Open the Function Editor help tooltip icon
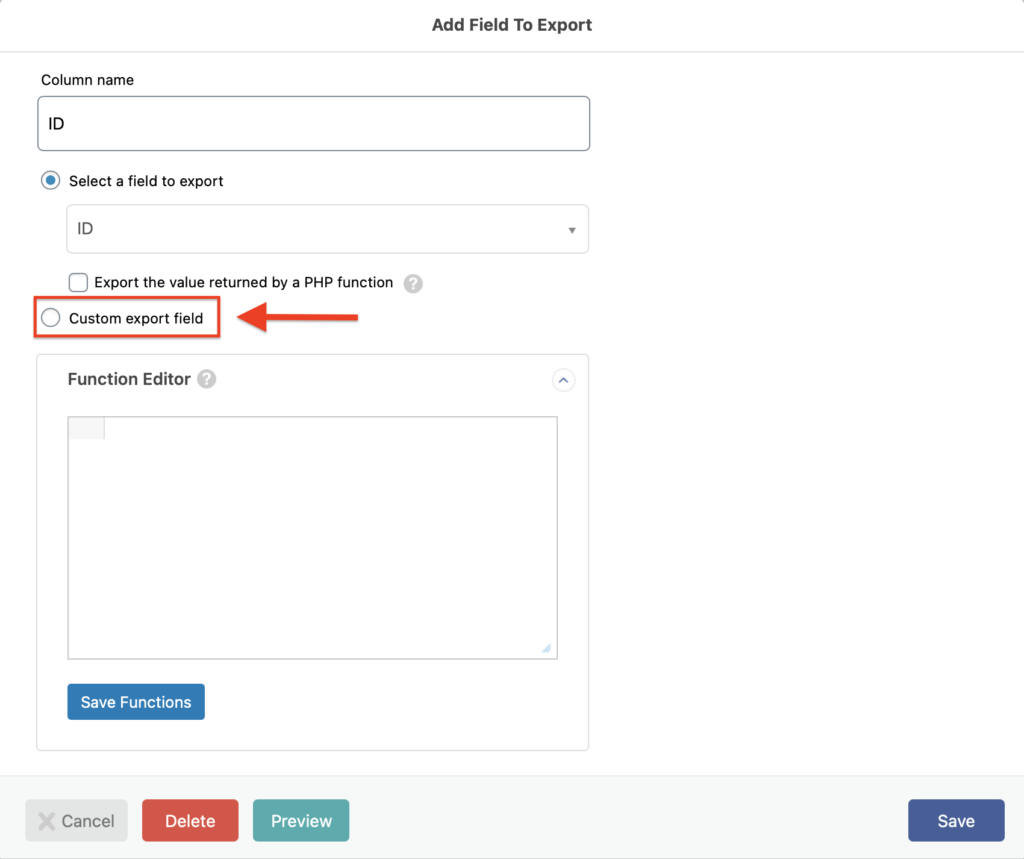This screenshot has height=859, width=1024. click(x=207, y=379)
